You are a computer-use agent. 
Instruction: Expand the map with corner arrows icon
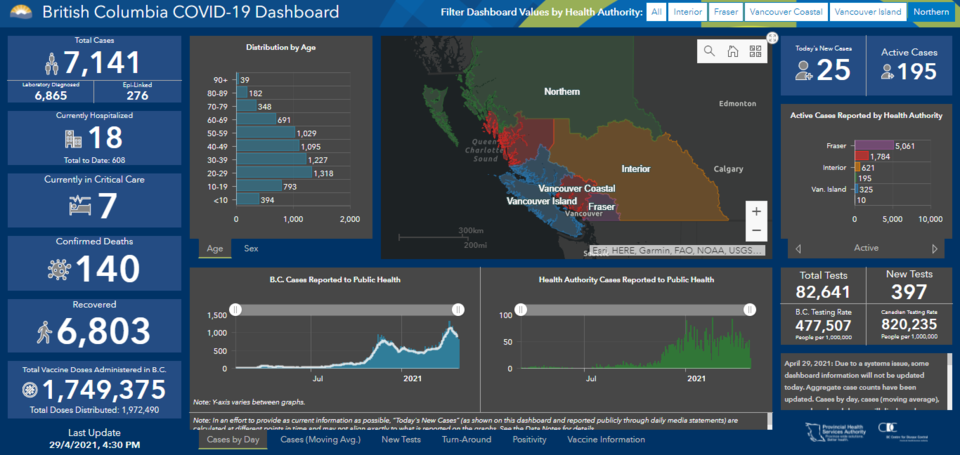pos(773,38)
